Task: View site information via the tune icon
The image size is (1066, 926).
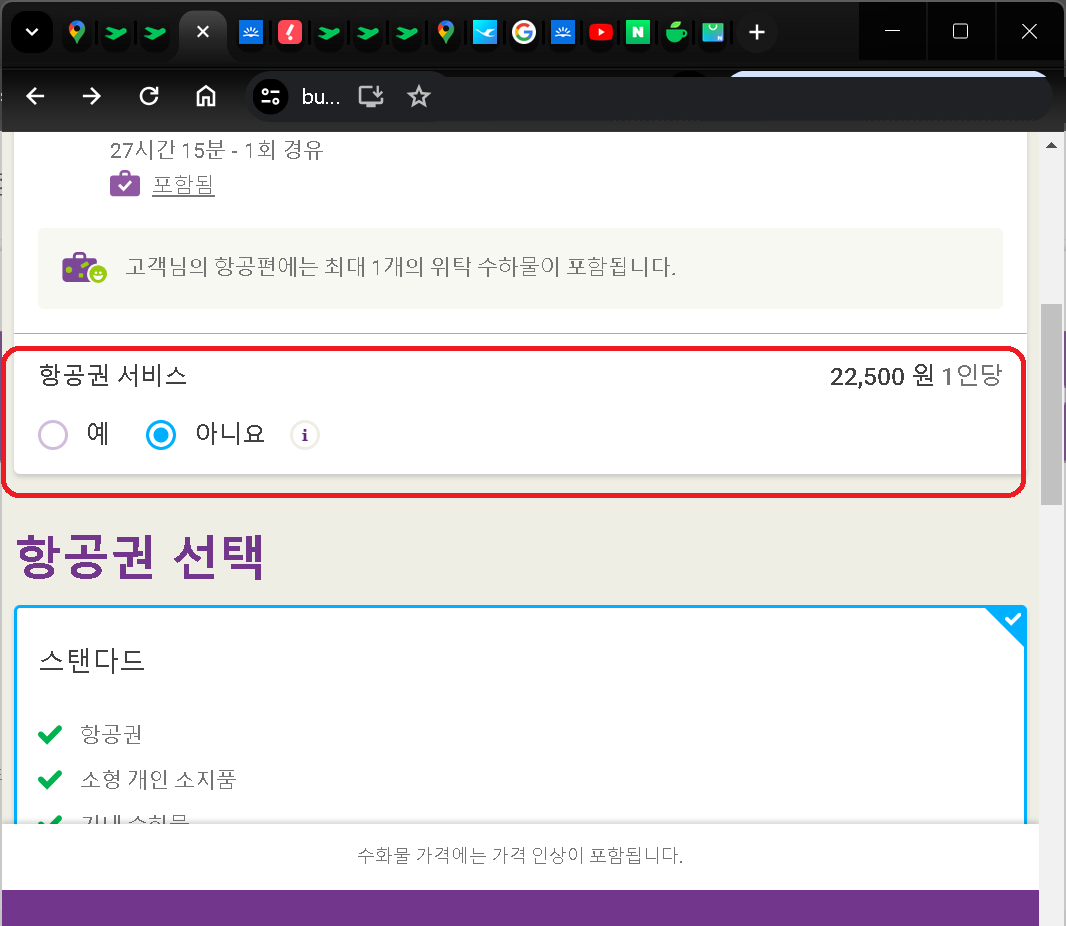Action: pyautogui.click(x=271, y=97)
